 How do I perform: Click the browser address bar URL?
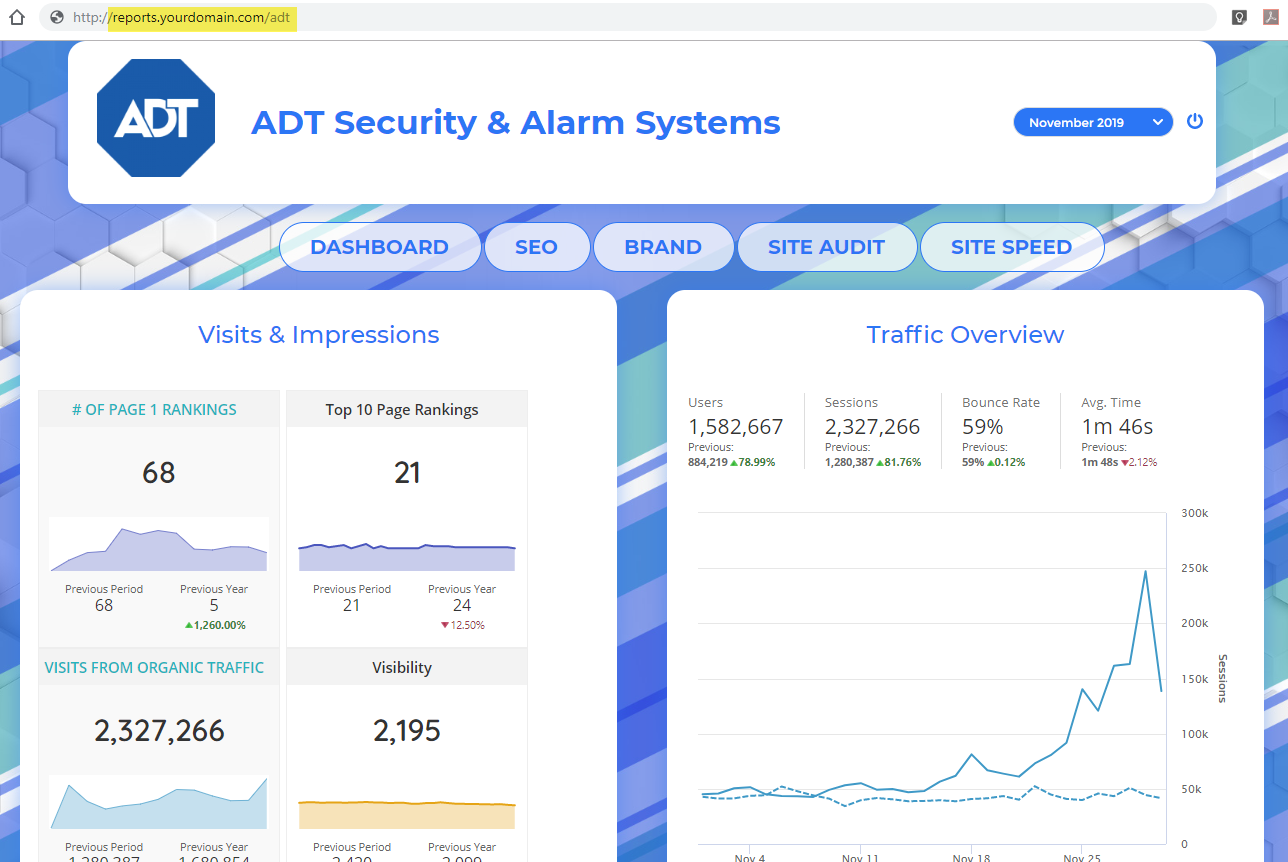click(201, 17)
